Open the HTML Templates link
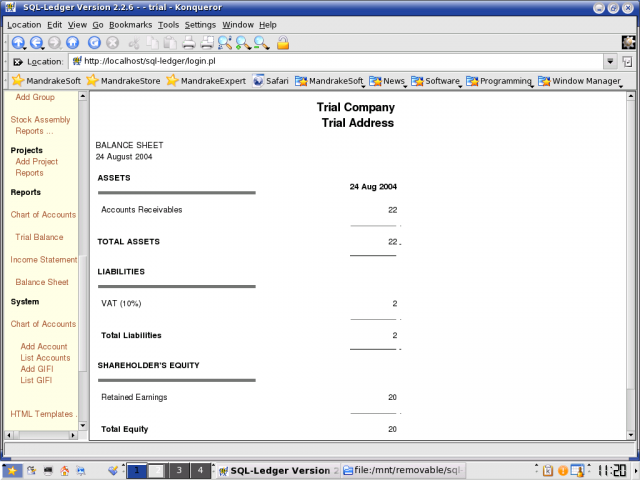The image size is (640, 480). click(42, 414)
